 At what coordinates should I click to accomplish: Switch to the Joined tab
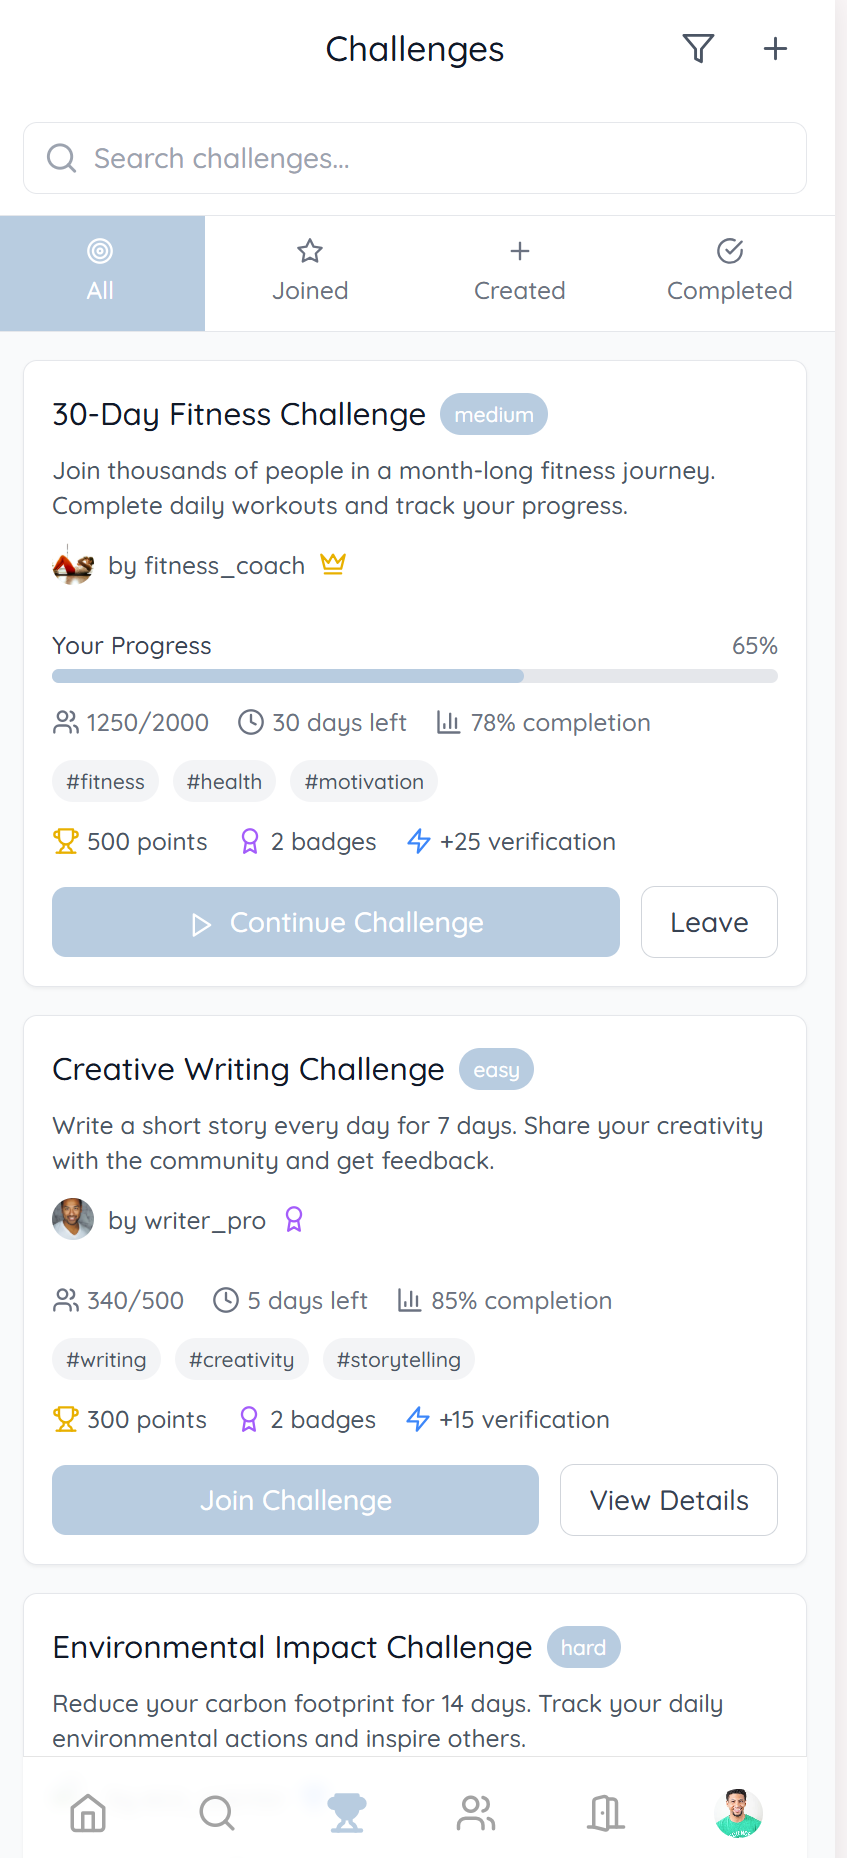click(310, 273)
